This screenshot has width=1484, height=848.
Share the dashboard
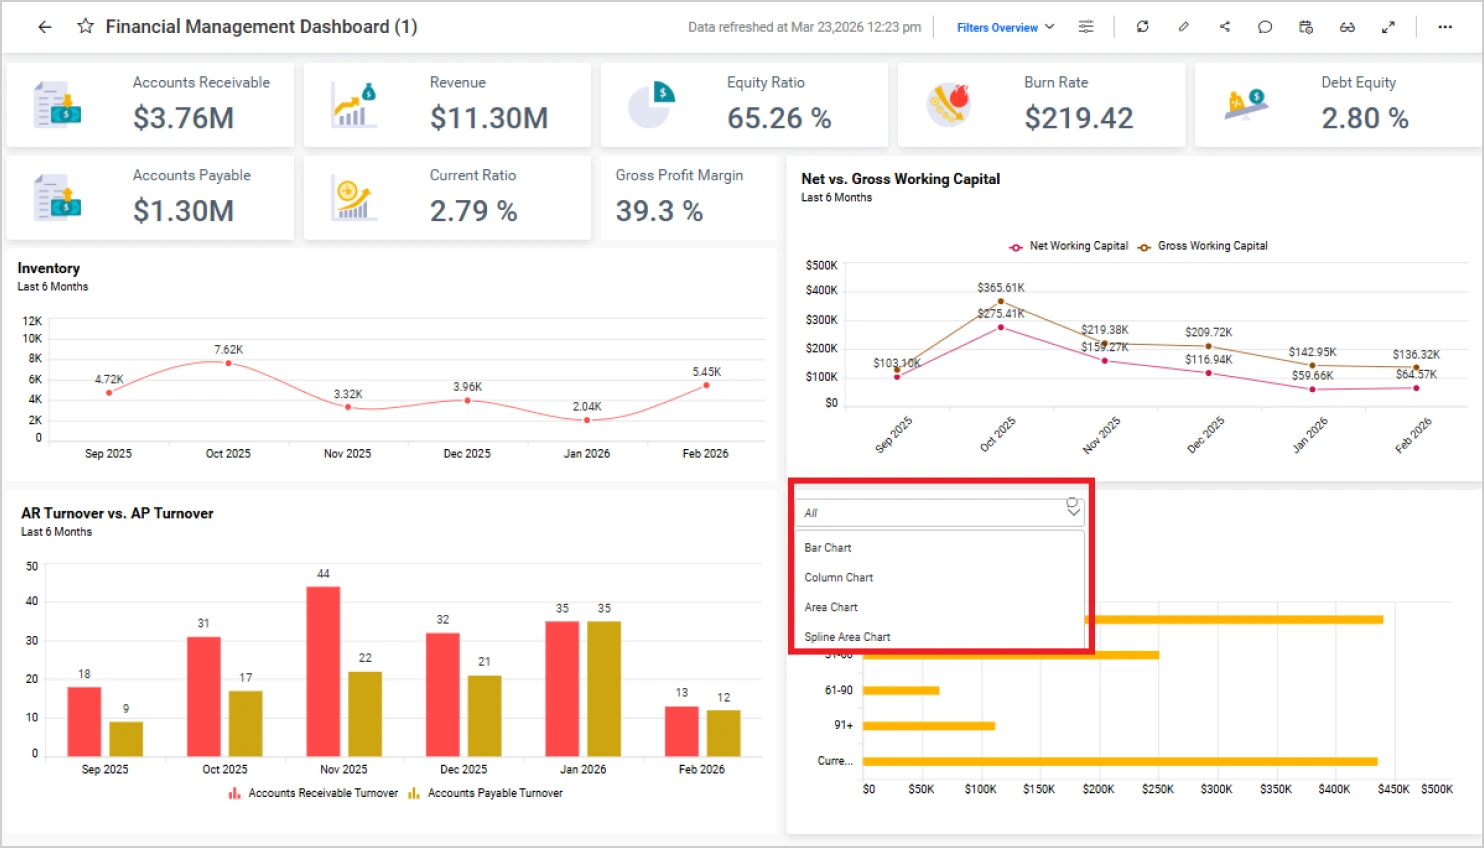point(1224,27)
